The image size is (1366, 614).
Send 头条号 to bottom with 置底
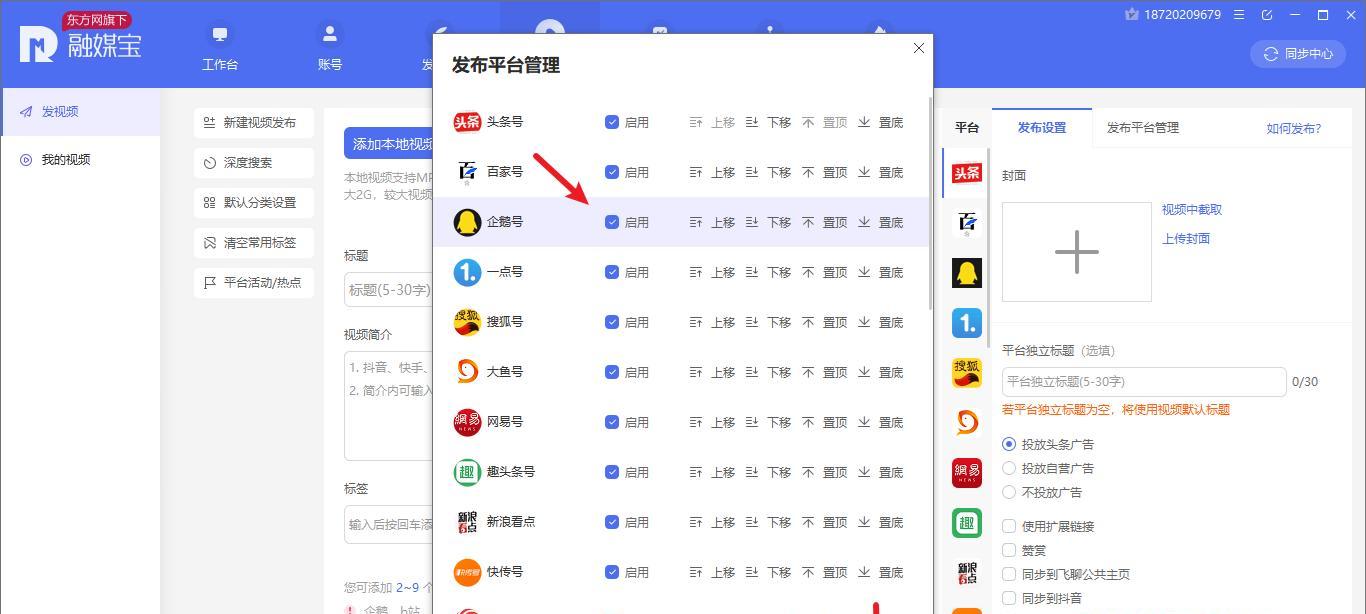880,122
